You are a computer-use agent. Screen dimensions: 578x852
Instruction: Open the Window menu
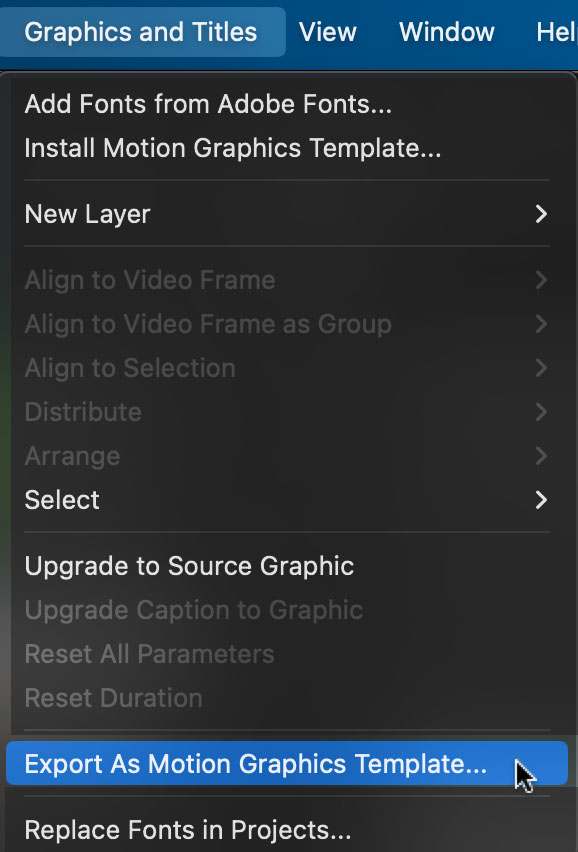tap(447, 32)
